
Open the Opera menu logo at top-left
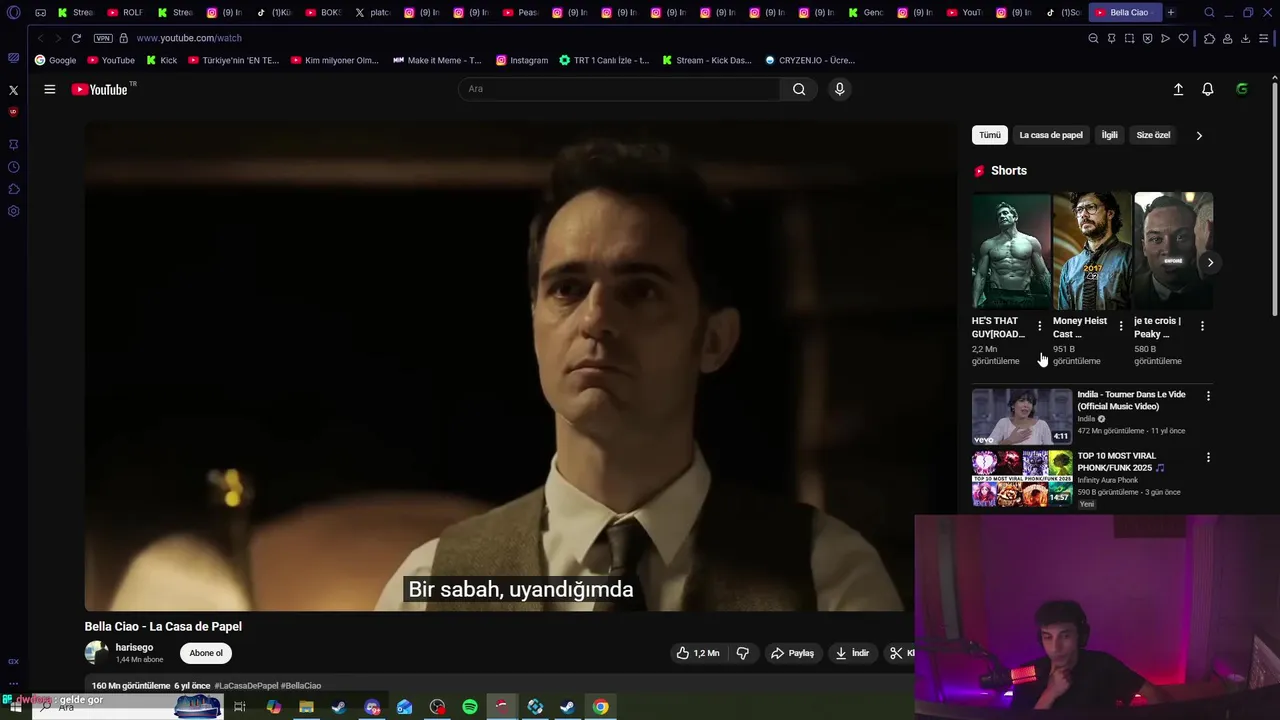(x=13, y=12)
